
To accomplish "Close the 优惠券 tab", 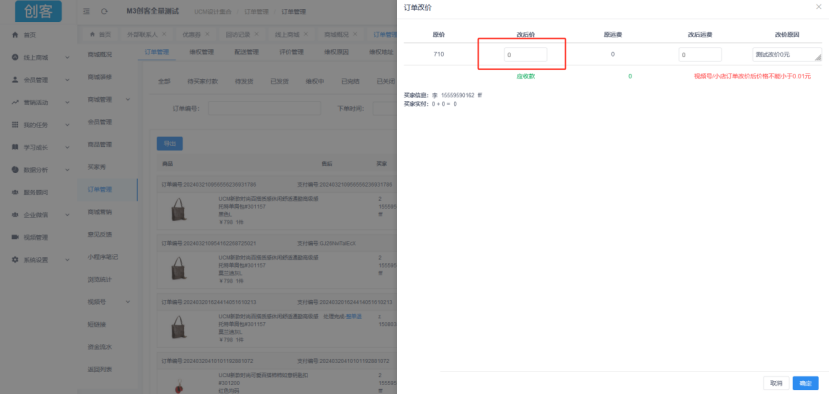I will tap(207, 34).
